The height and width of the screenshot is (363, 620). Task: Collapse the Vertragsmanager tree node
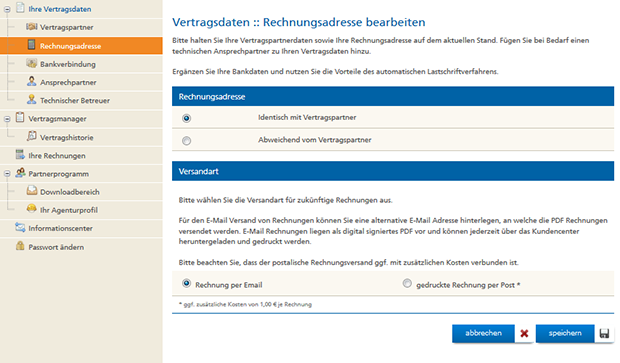coord(7,119)
